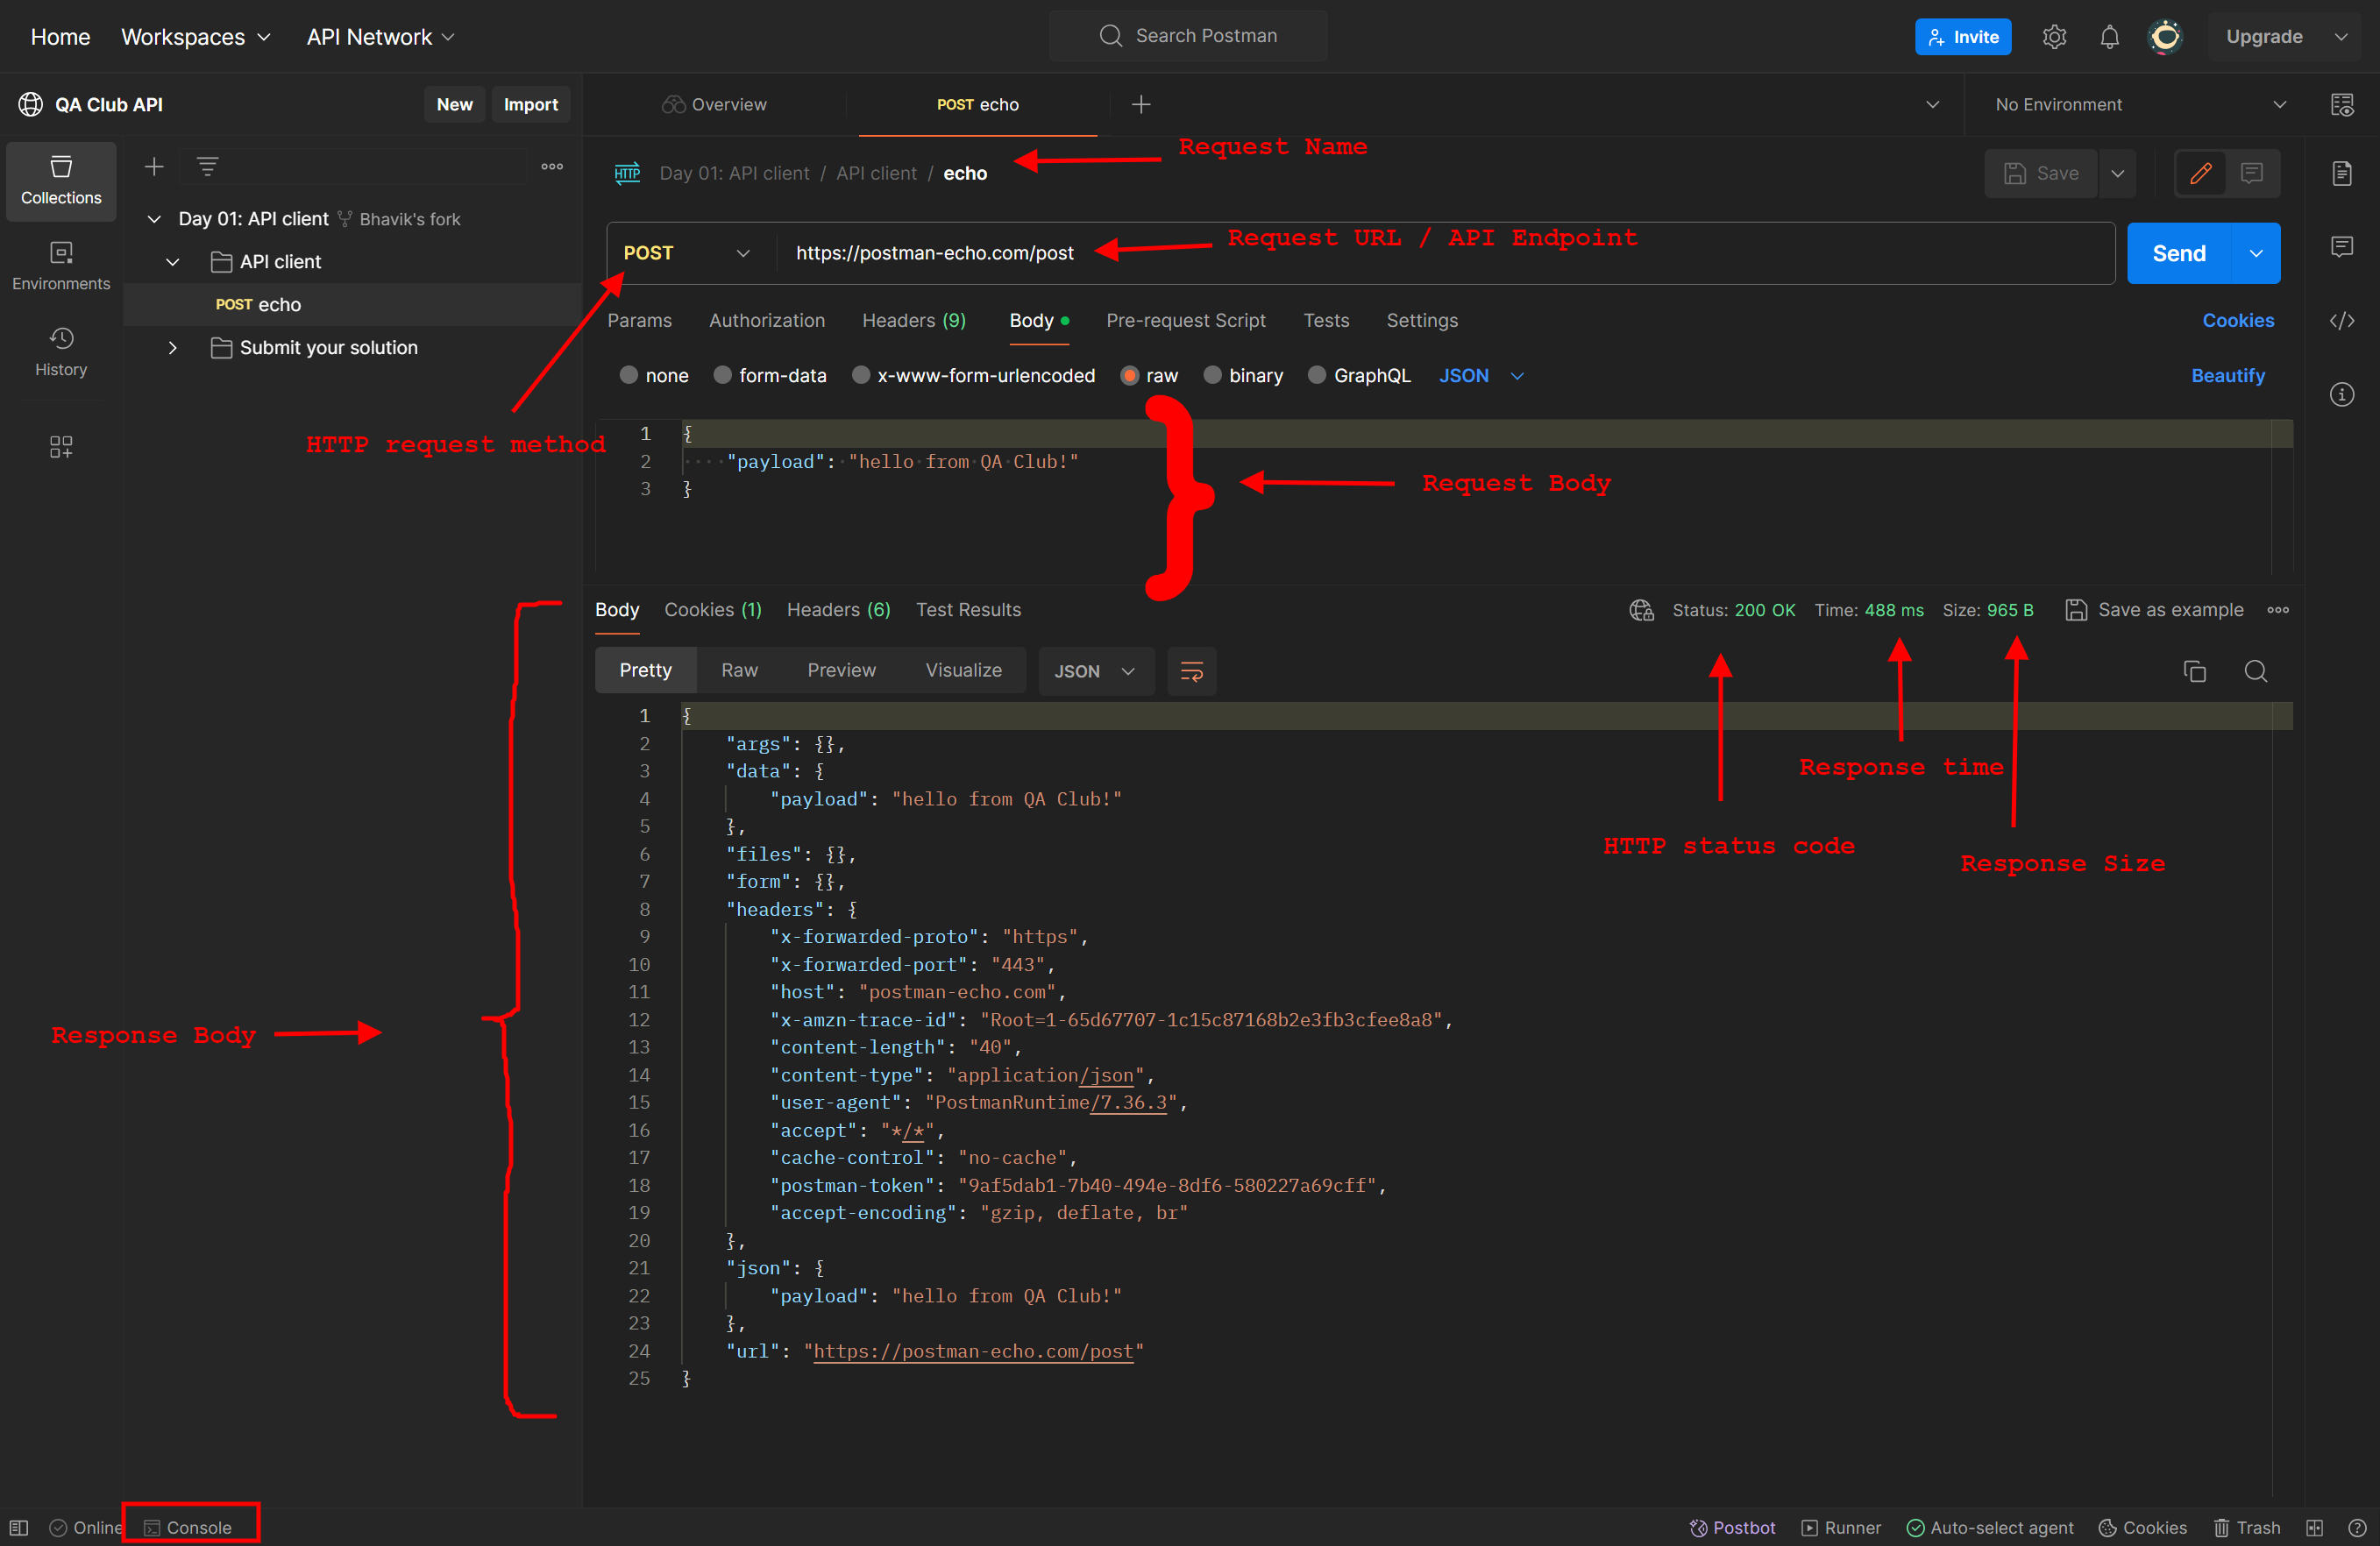This screenshot has width=2380, height=1546.
Task: Open new request tab with plus
Action: (1141, 104)
